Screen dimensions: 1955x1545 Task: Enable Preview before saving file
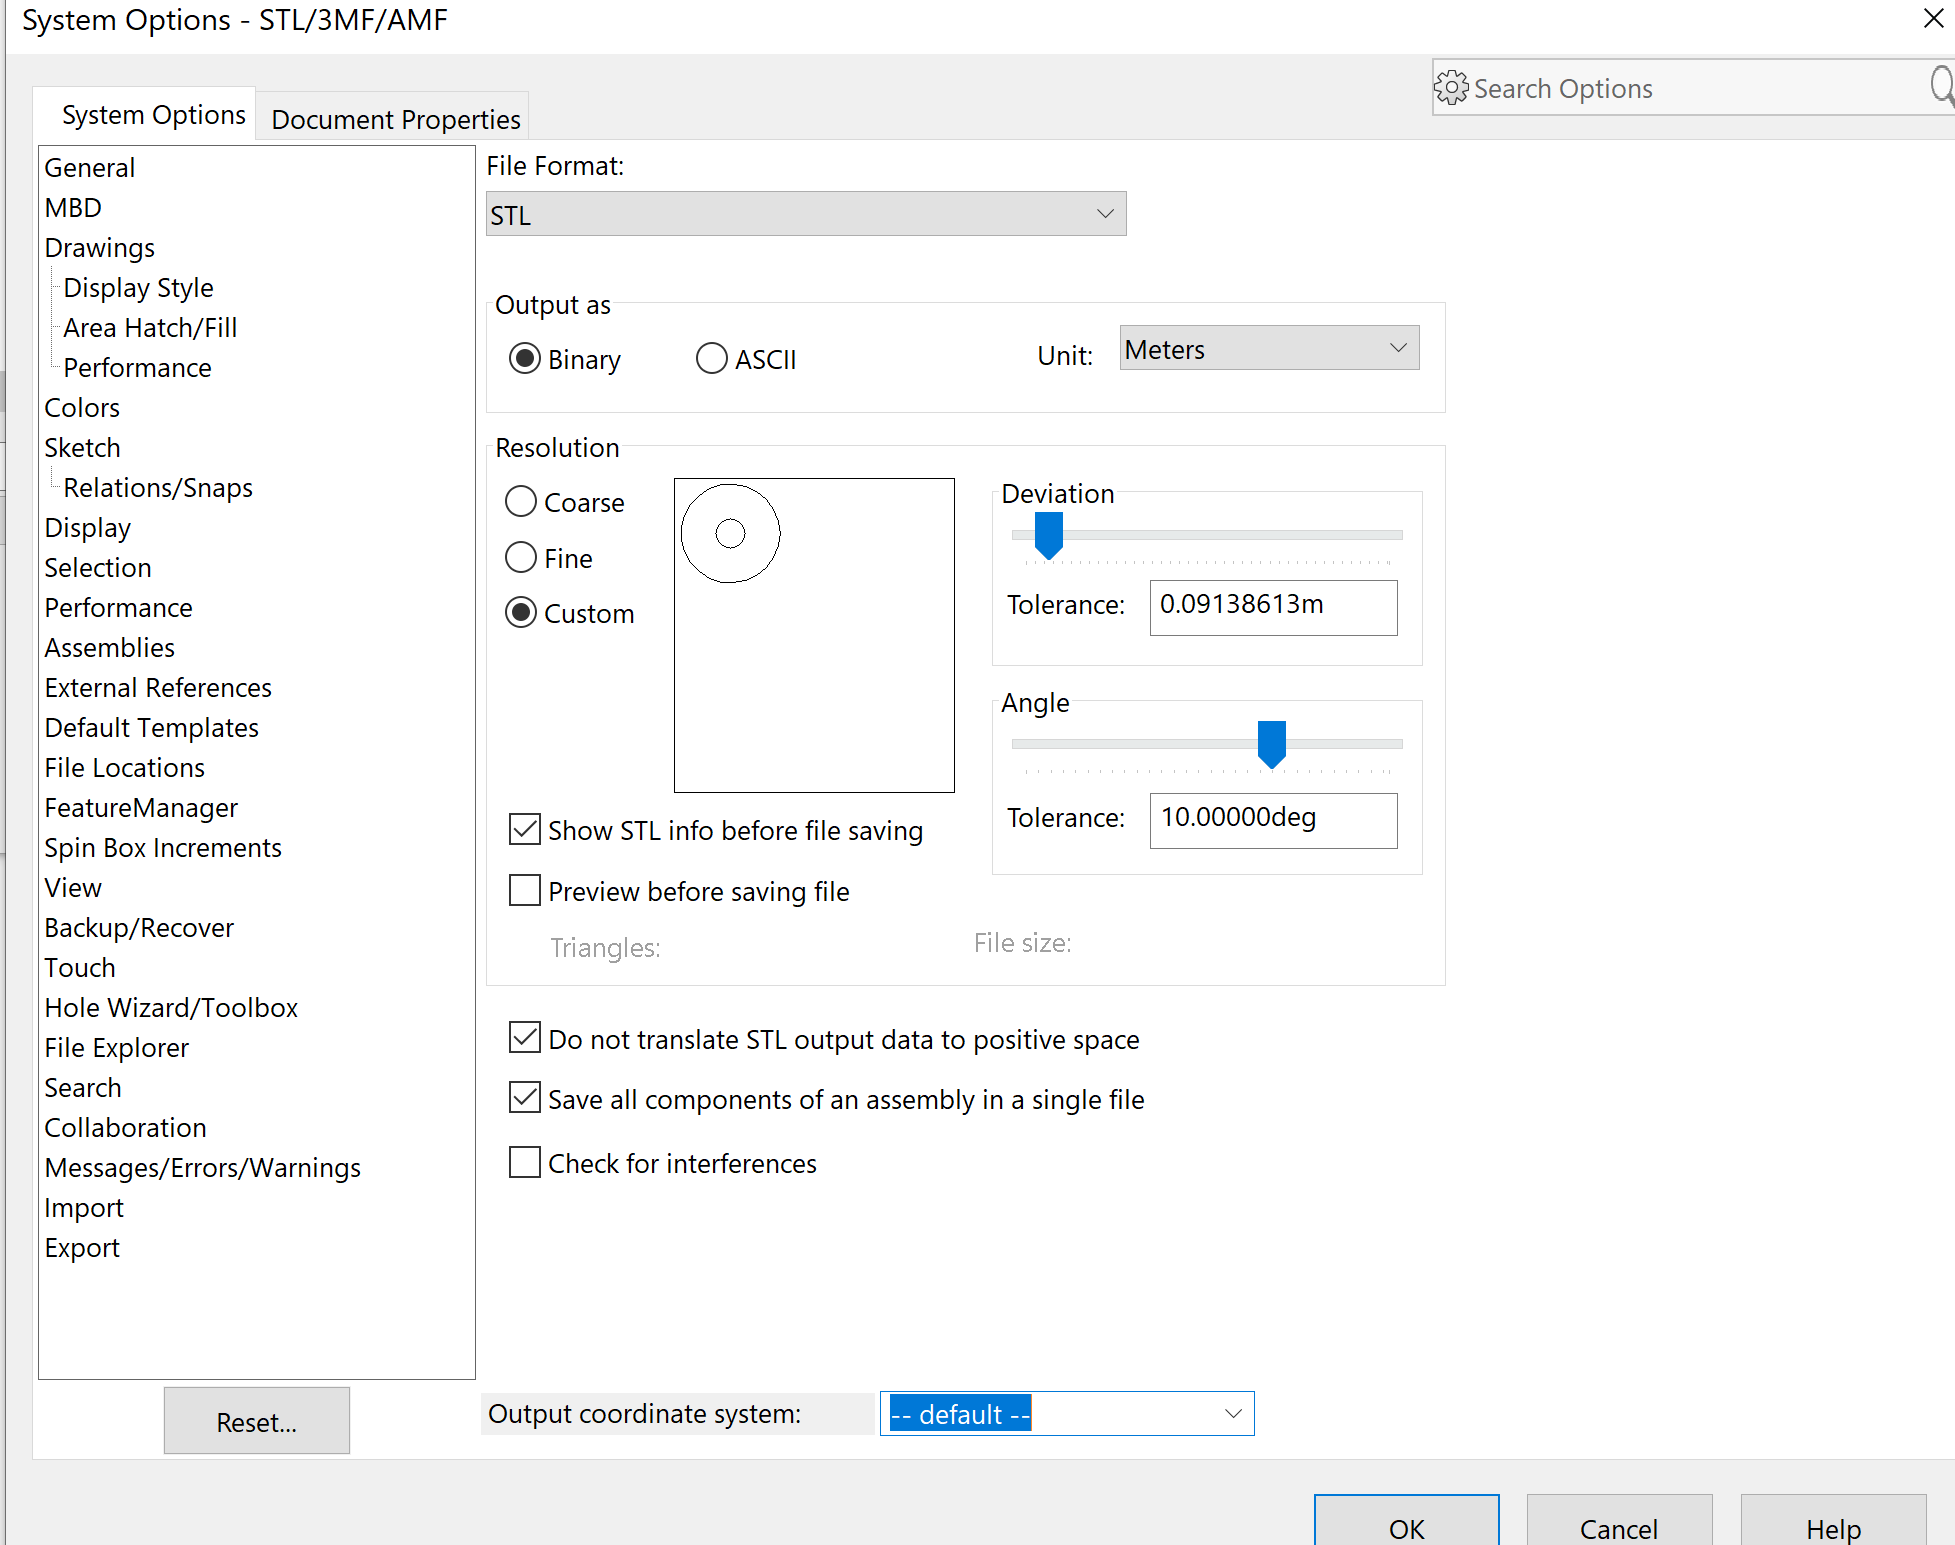tap(525, 890)
